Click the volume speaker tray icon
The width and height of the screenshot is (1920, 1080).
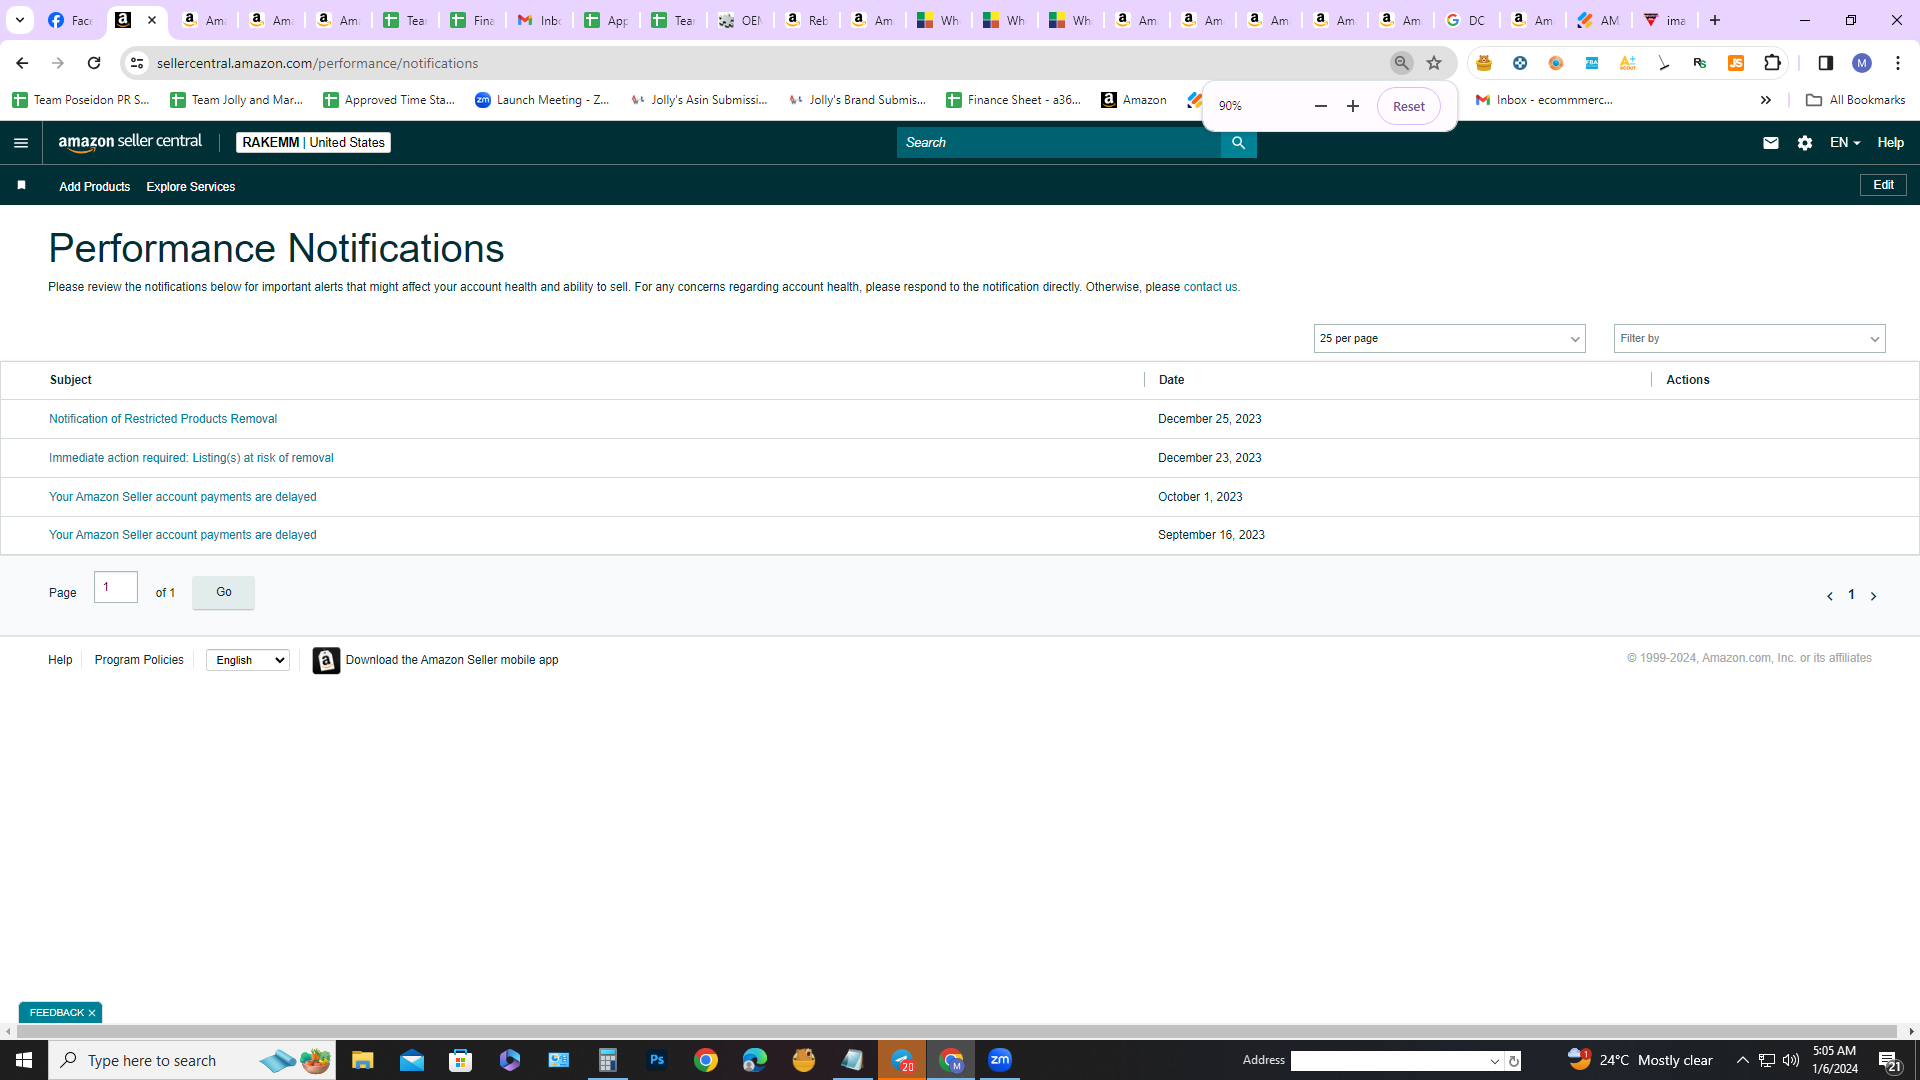click(1790, 1060)
